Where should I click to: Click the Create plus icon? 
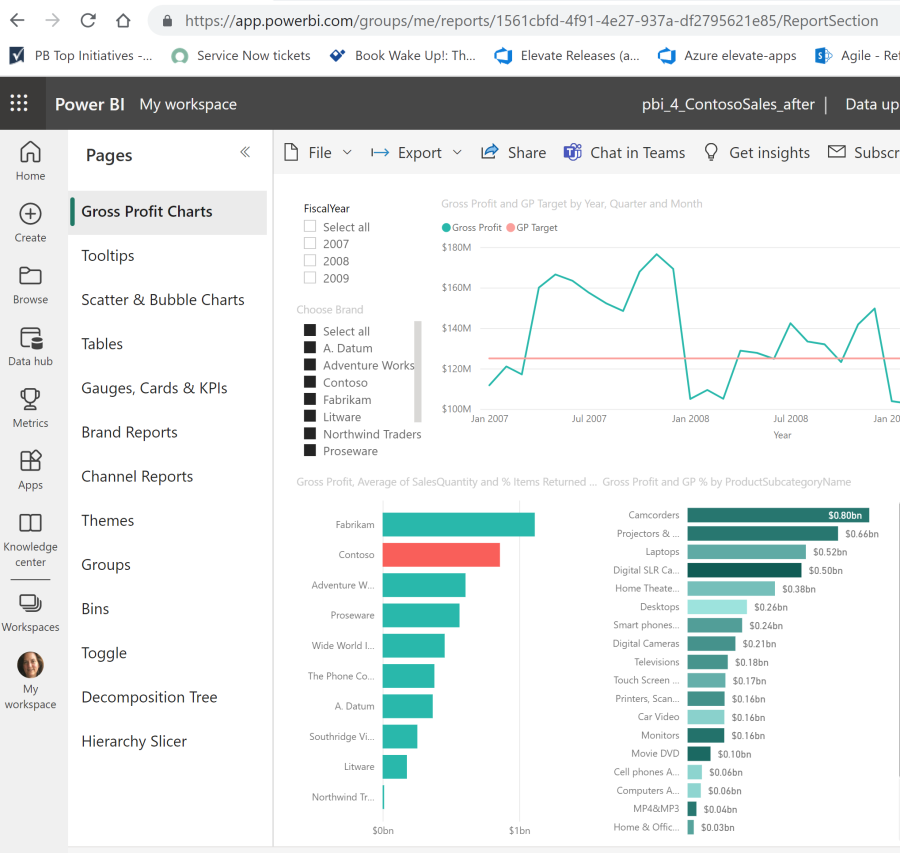30,214
